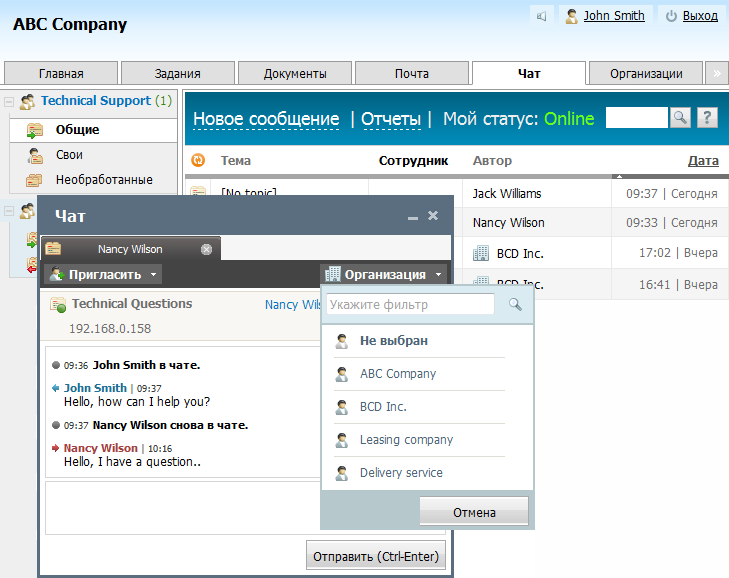Viewport: 729px width, 578px height.
Task: Click Technical Support group icon
Action: click(27, 101)
